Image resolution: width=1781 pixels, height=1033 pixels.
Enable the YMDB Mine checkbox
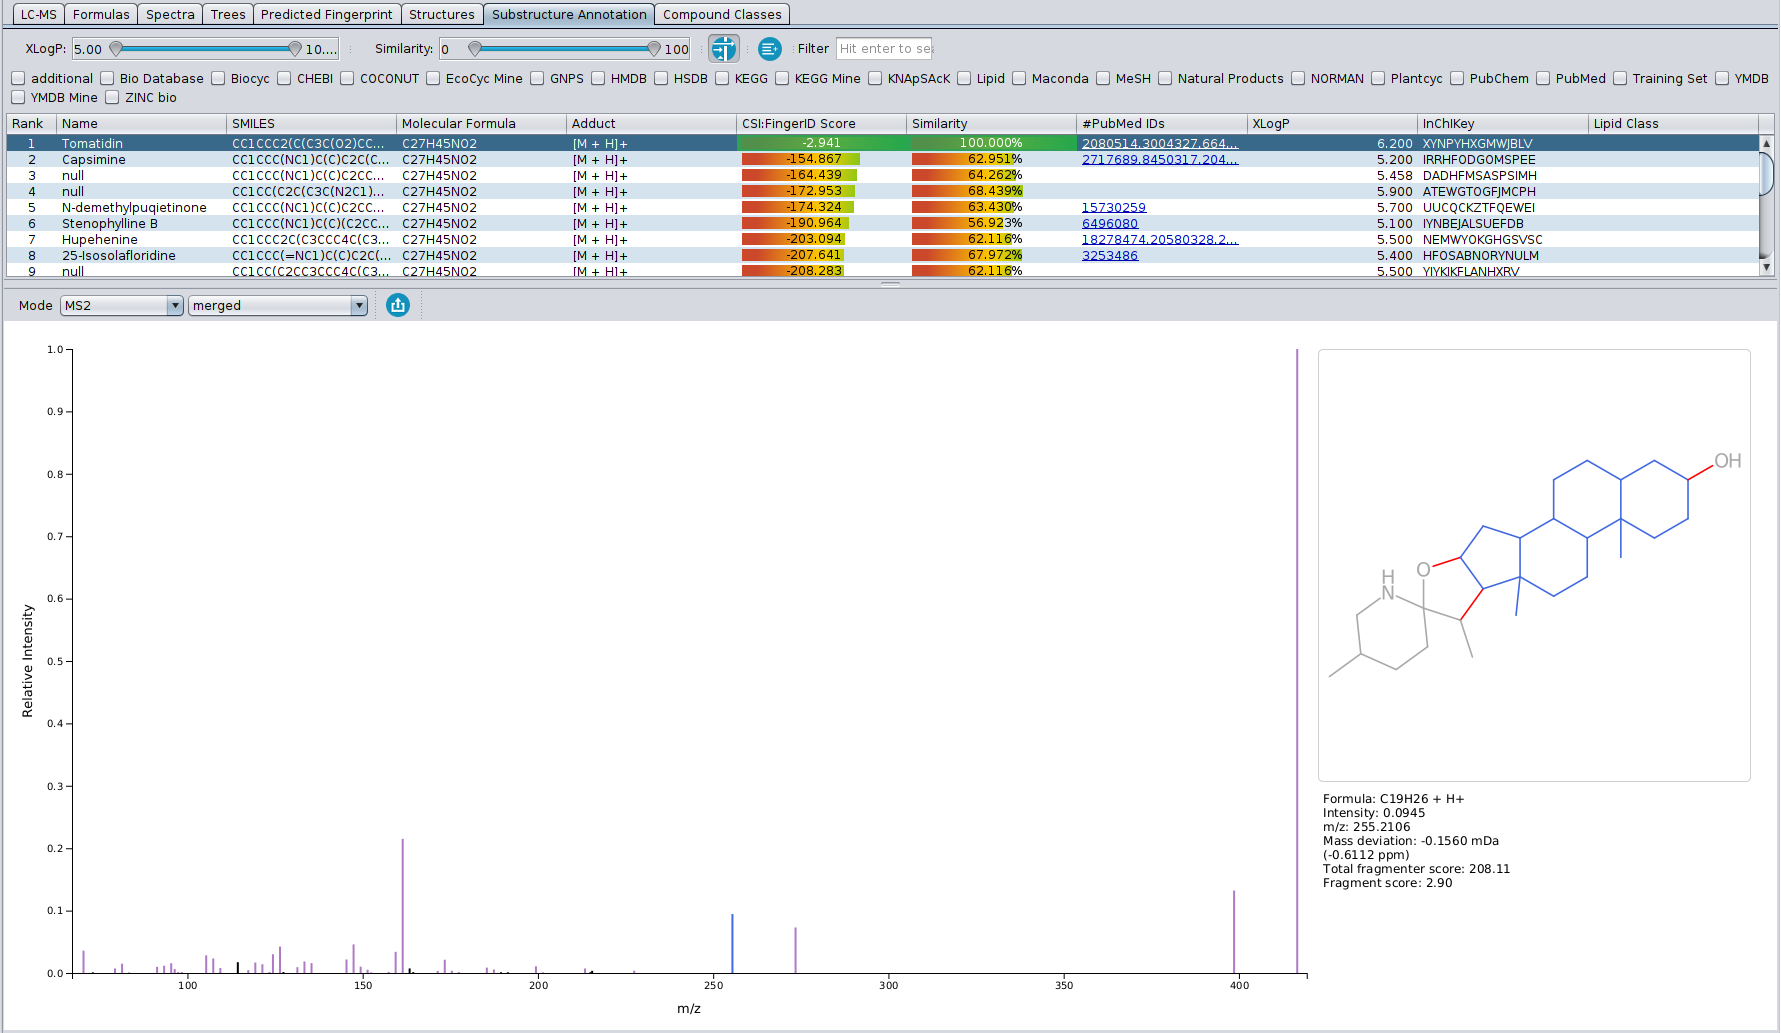18,97
